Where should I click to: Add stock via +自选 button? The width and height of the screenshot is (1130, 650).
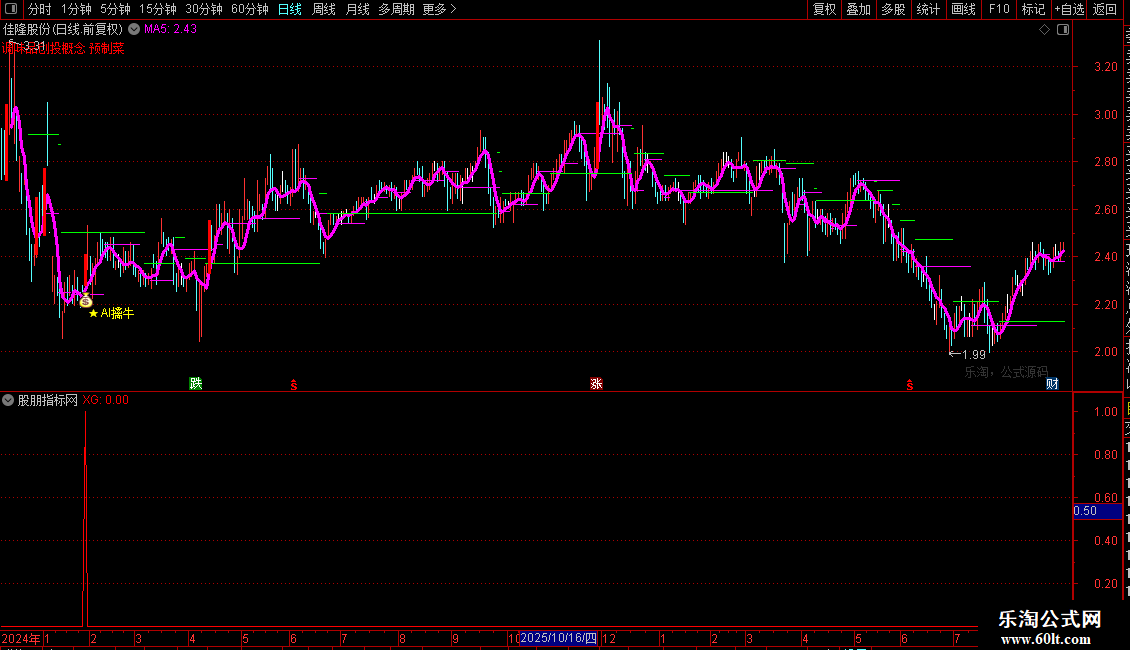coord(1069,9)
